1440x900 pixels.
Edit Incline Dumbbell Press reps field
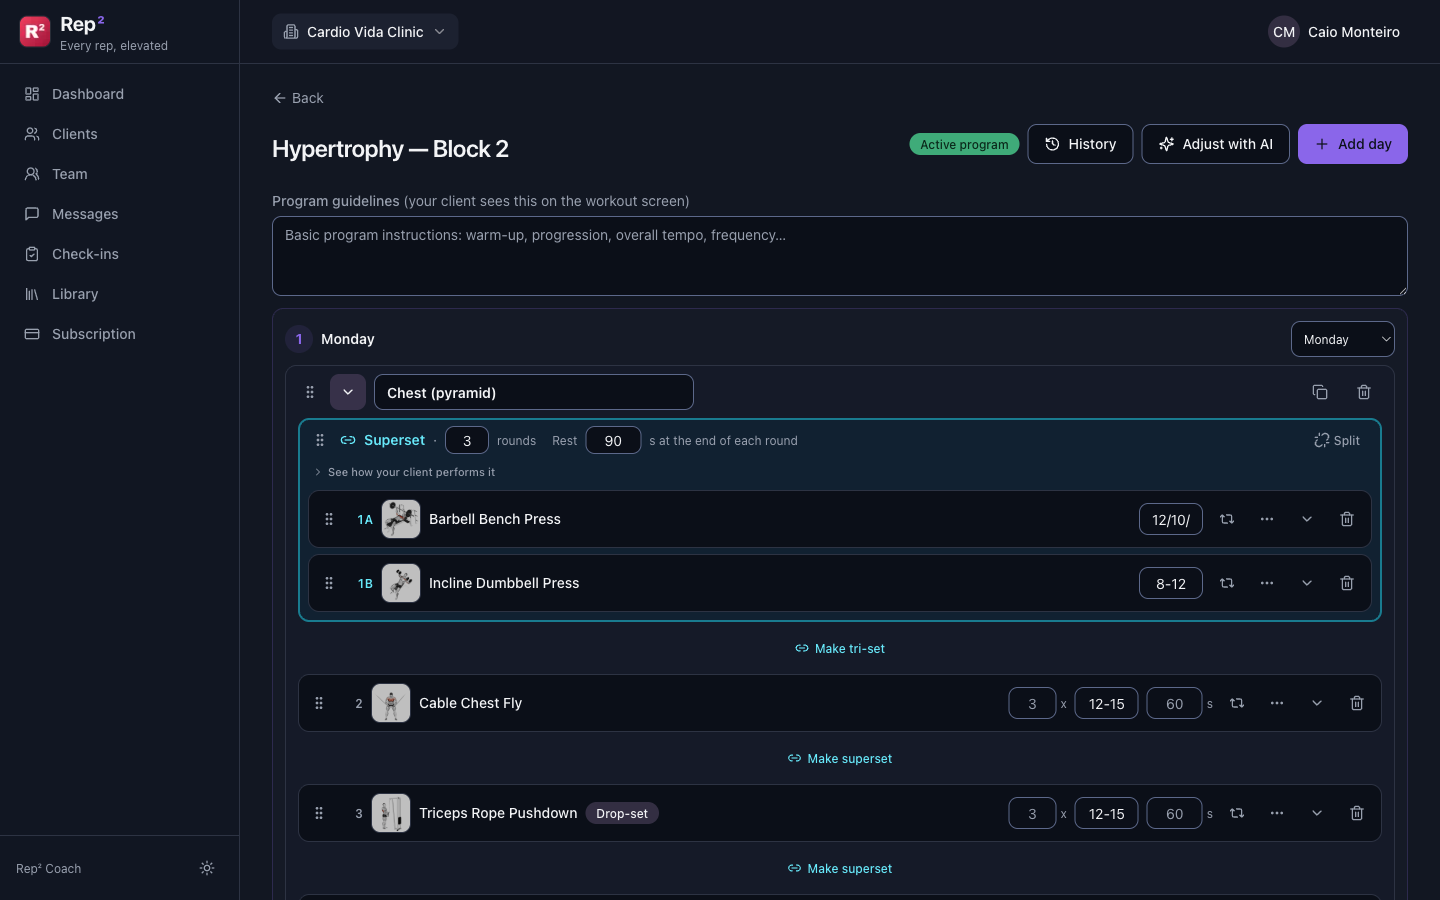click(x=1171, y=583)
